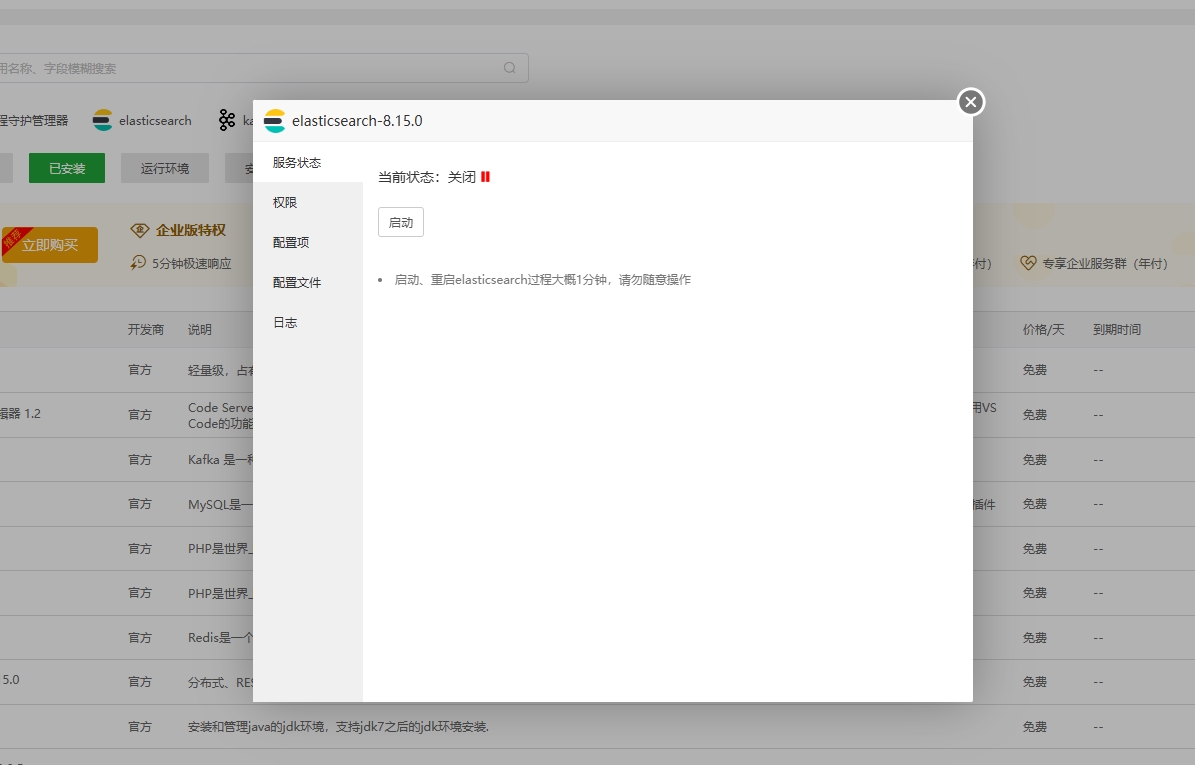Click the 当前状态：关闭 status text
The image size is (1195, 765).
[427, 177]
